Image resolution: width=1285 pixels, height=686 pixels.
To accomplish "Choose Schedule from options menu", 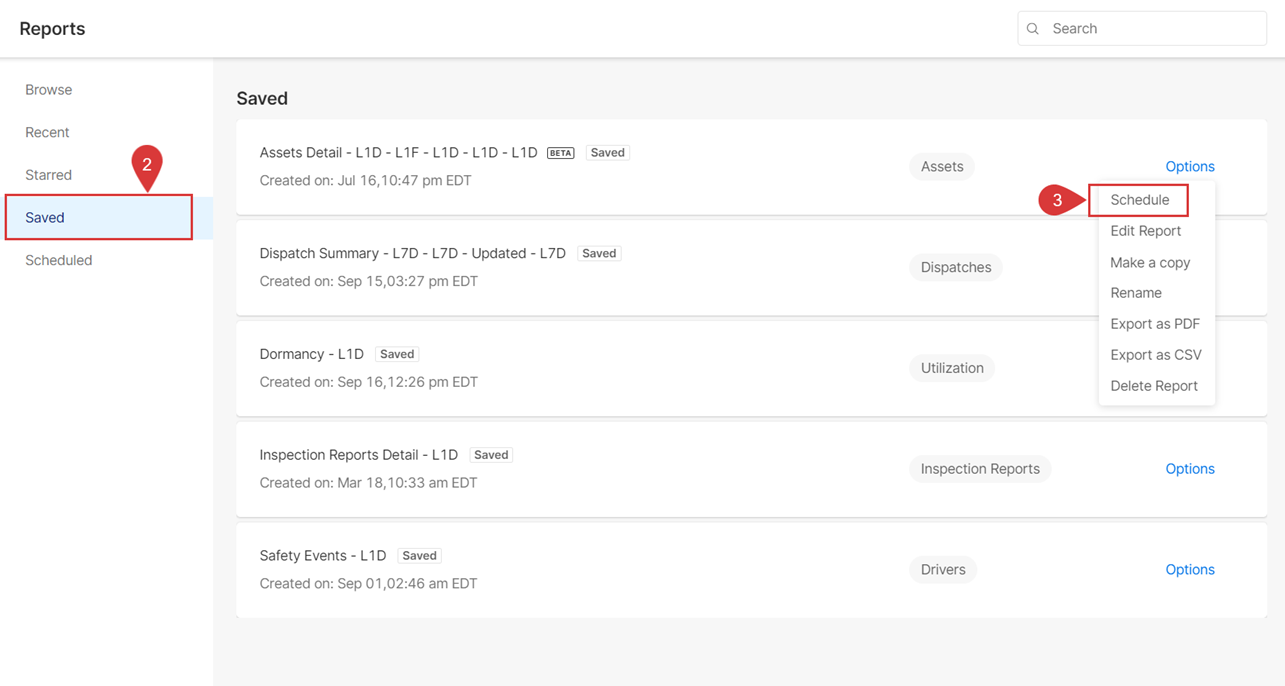I will click(1139, 200).
